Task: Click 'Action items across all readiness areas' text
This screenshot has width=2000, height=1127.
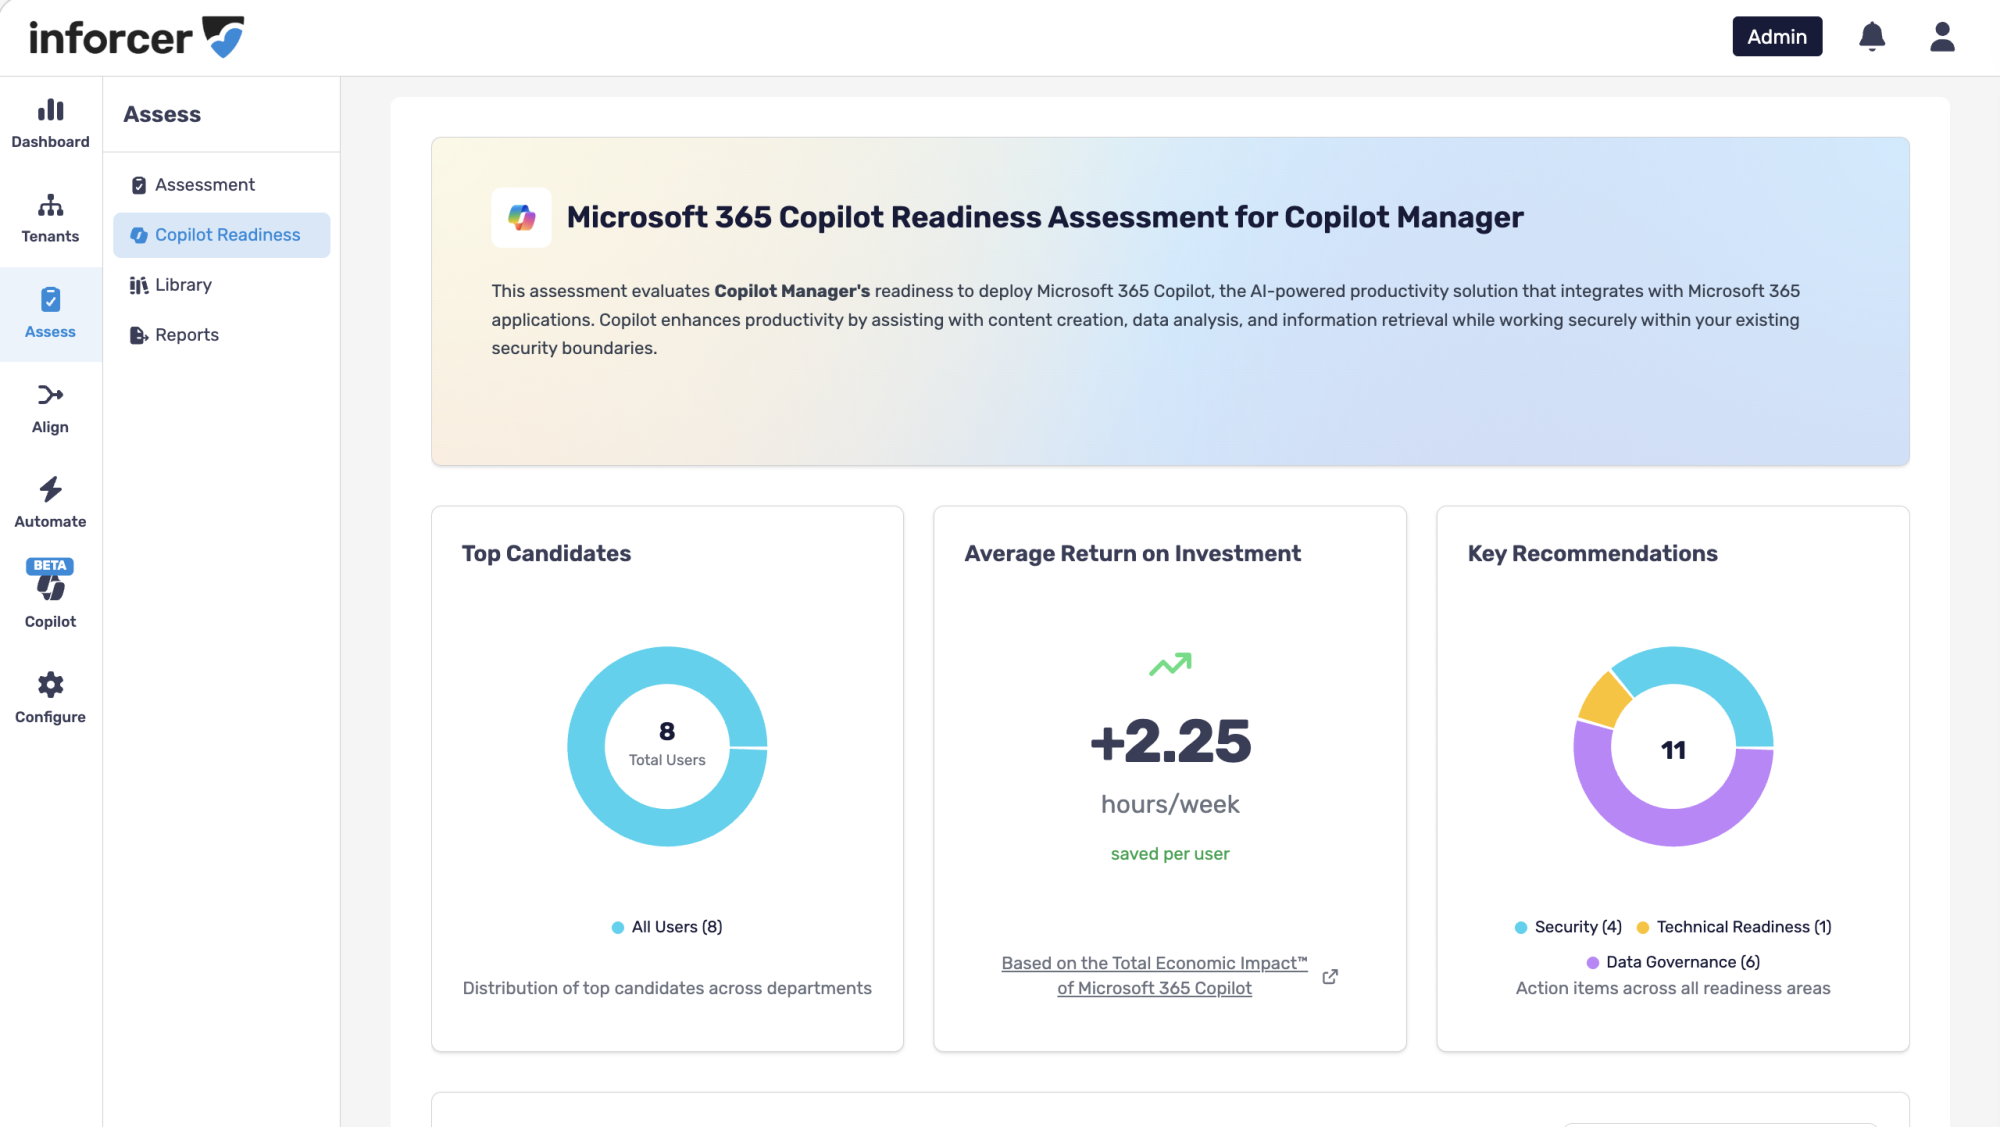Action: [x=1673, y=988]
